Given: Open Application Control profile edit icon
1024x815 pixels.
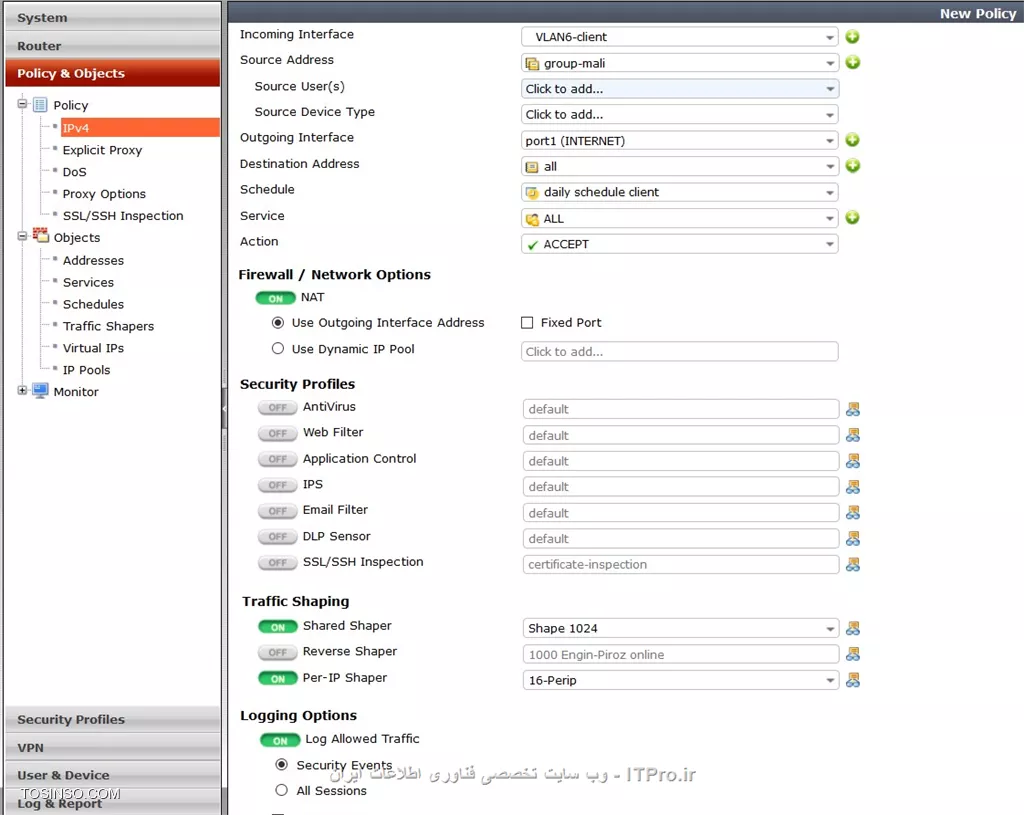Looking at the screenshot, I should pos(853,461).
